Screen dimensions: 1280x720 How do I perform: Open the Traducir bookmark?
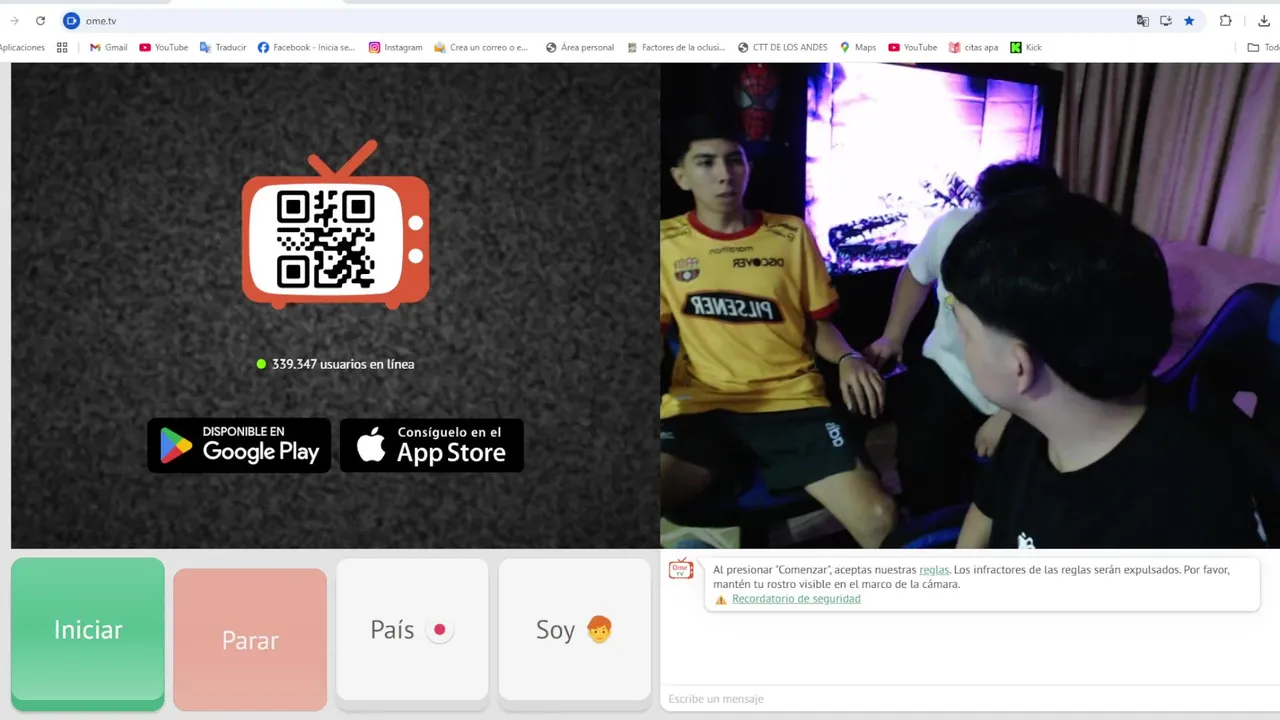tap(223, 47)
